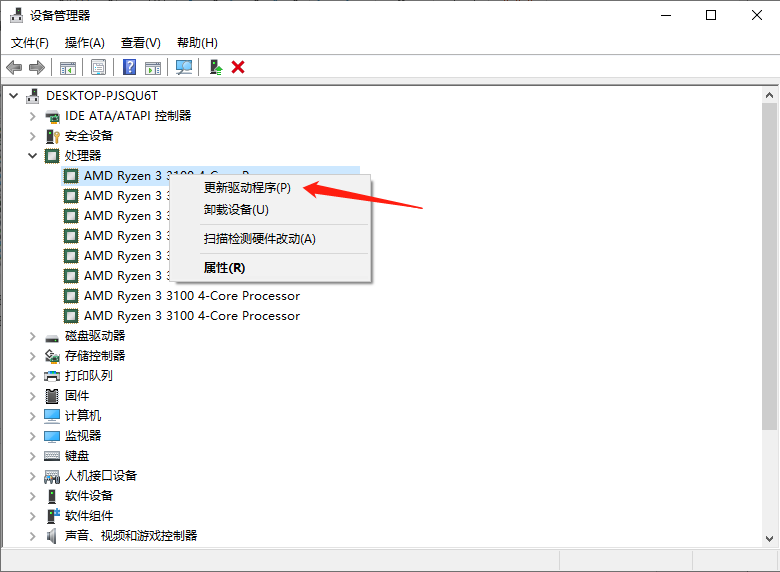The width and height of the screenshot is (780, 572).
Task: Expand the 软件组件 node
Action: tap(33, 516)
